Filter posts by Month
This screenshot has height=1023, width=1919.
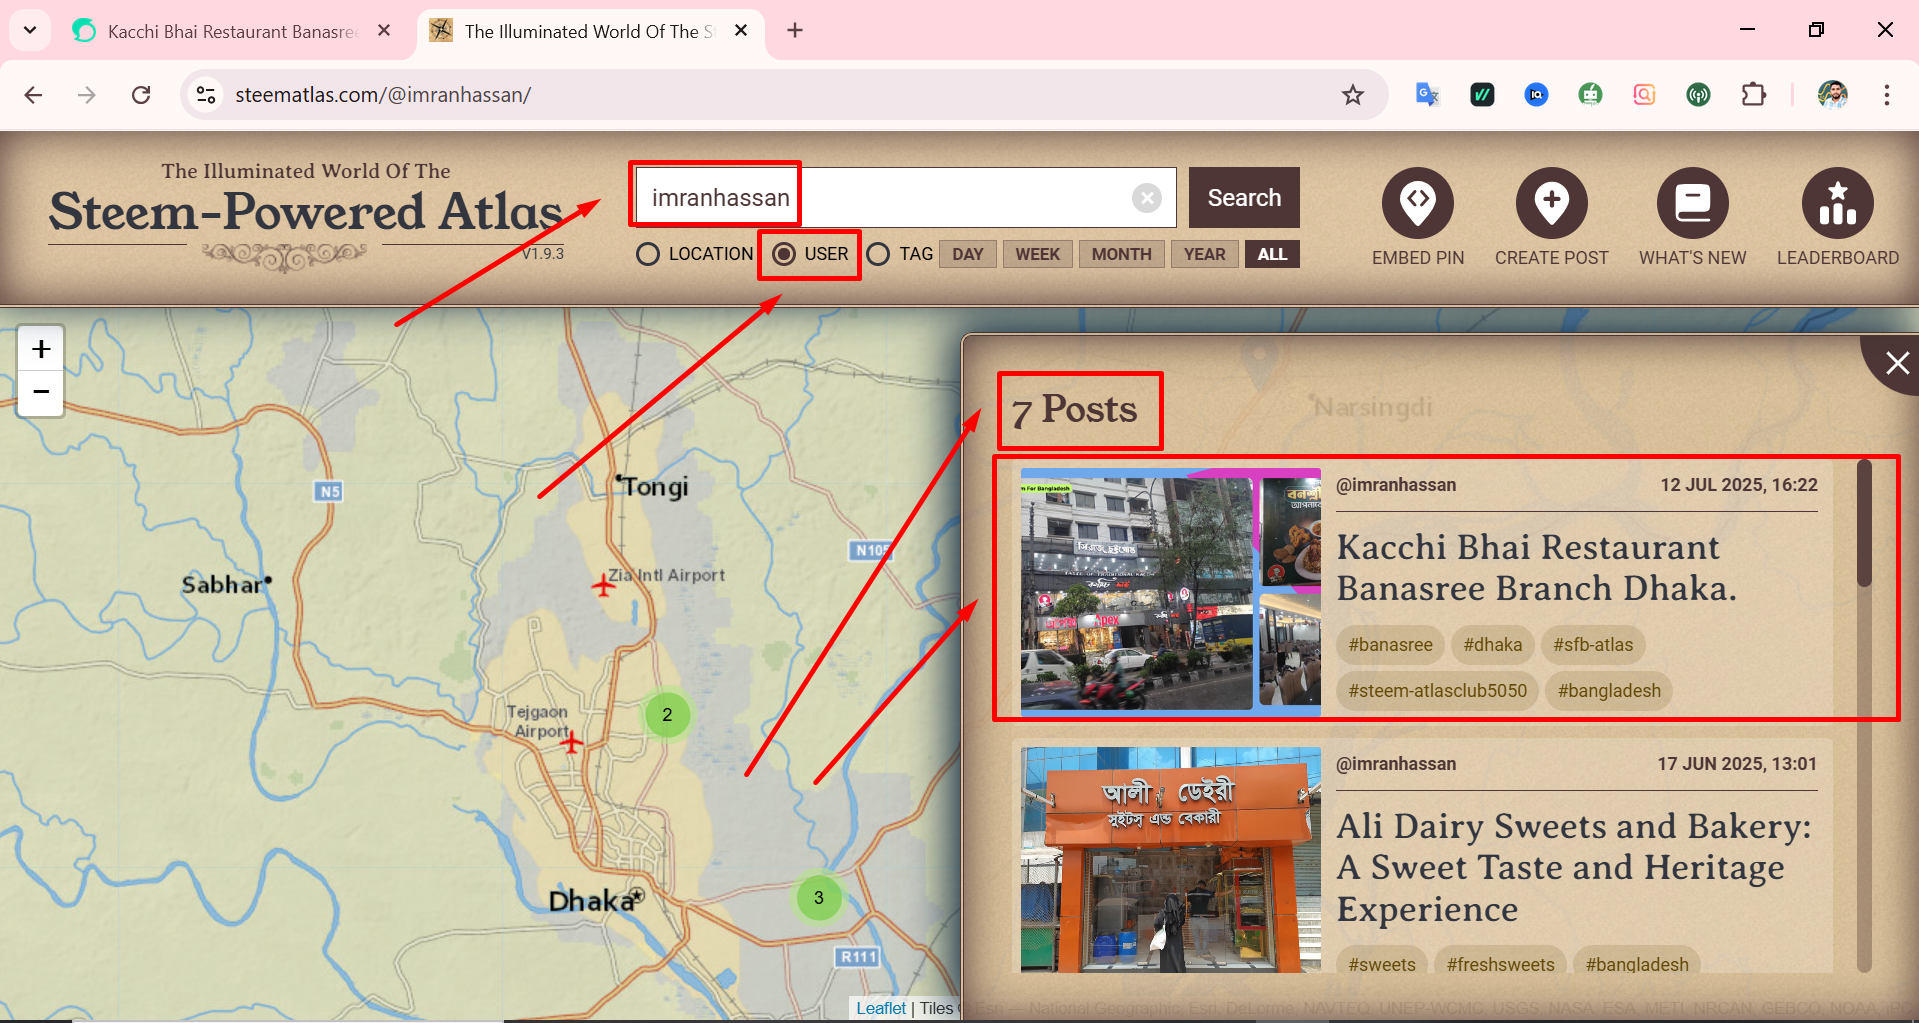pos(1122,254)
